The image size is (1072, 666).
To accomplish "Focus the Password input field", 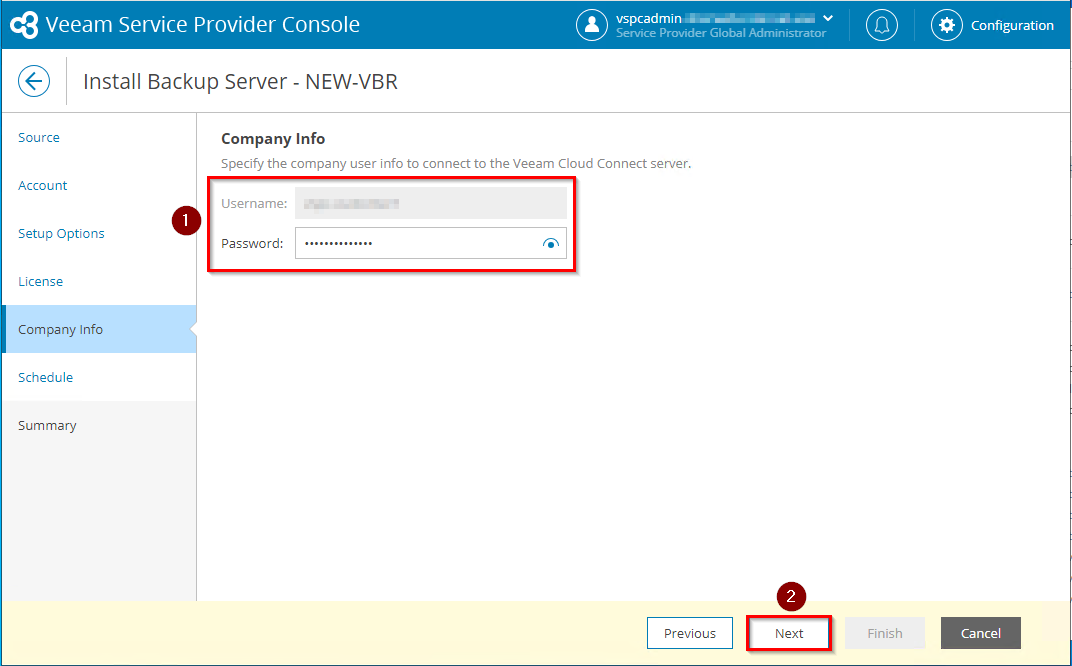I will pos(431,243).
